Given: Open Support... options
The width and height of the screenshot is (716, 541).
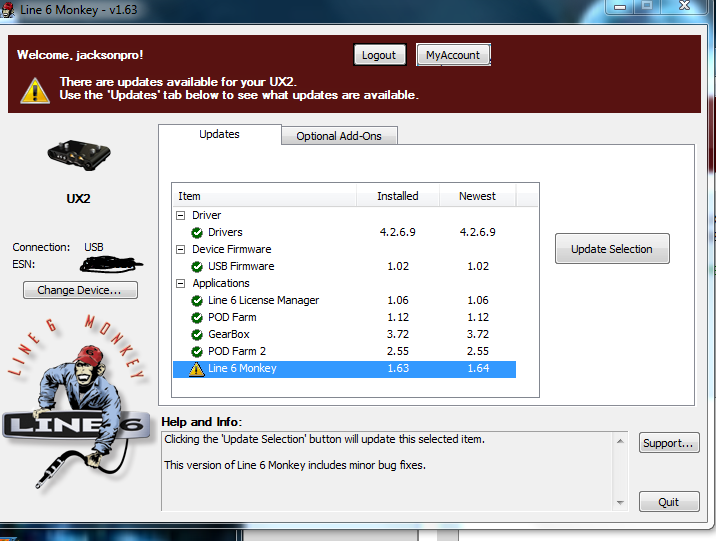Looking at the screenshot, I should click(x=668, y=443).
